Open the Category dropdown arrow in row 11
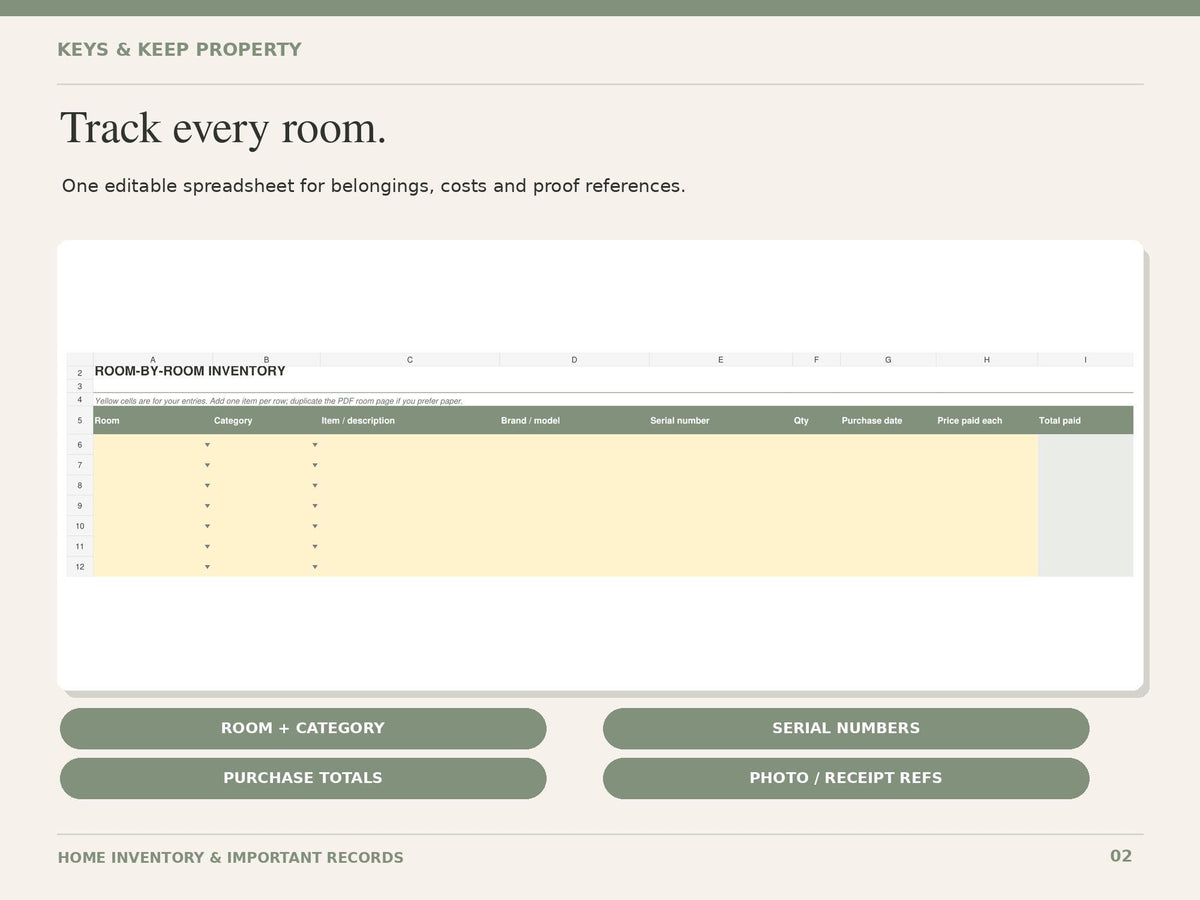The width and height of the screenshot is (1200, 900). pyautogui.click(x=314, y=547)
